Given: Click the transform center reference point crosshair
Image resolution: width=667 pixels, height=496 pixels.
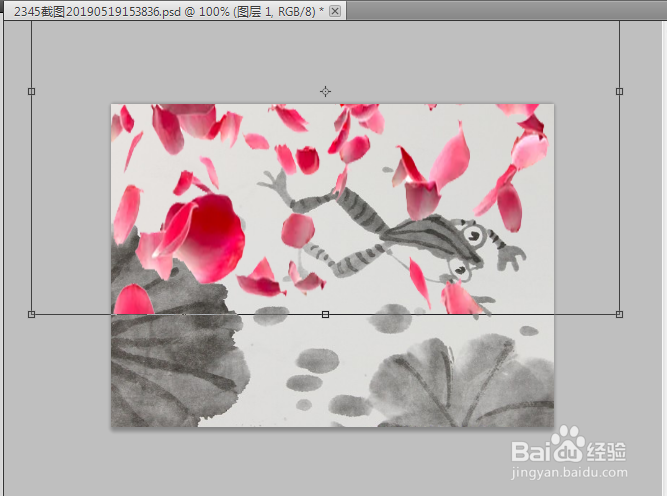Looking at the screenshot, I should pos(325,91).
